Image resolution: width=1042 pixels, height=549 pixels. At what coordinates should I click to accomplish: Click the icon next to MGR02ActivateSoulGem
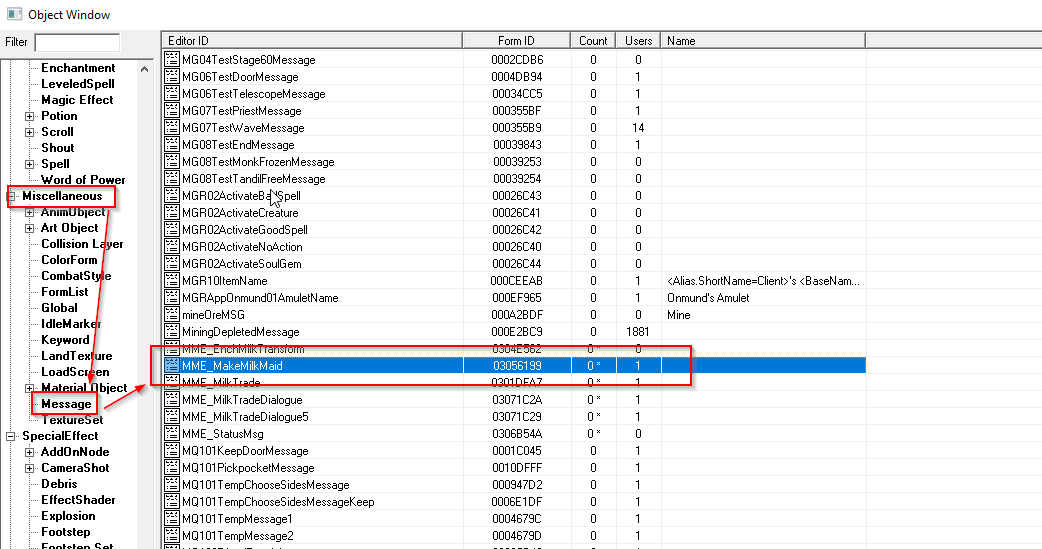tap(172, 263)
